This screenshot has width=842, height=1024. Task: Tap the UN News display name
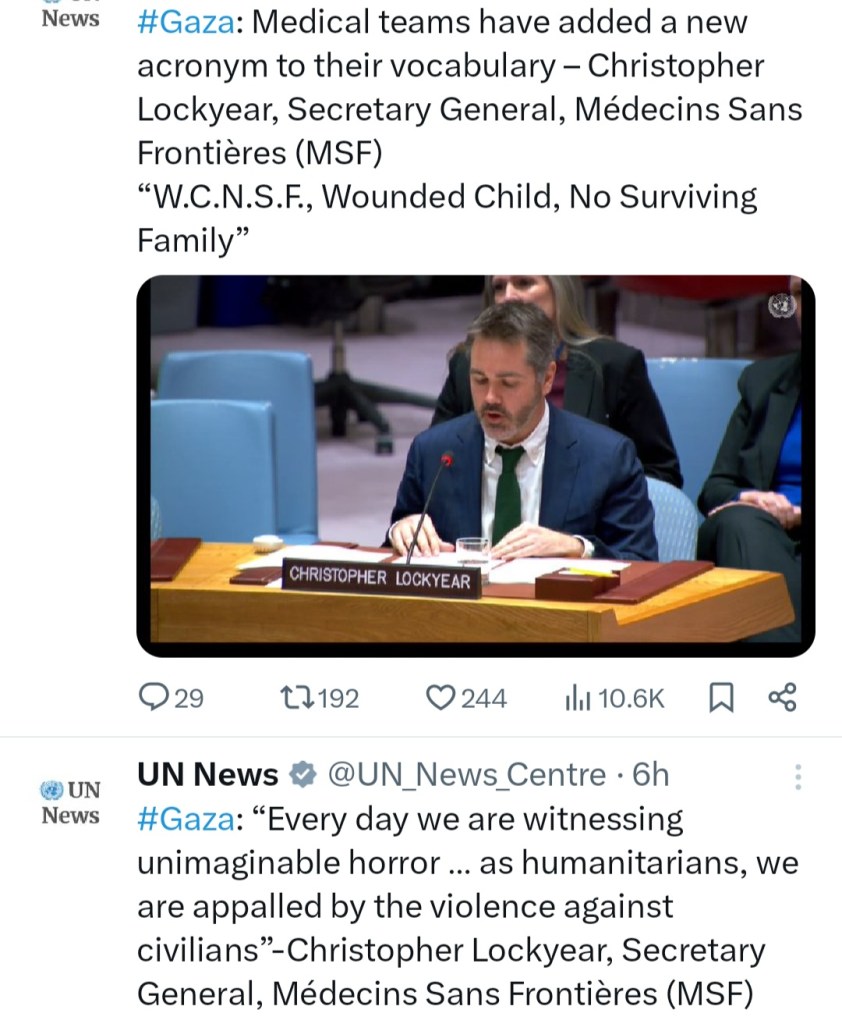[x=207, y=775]
